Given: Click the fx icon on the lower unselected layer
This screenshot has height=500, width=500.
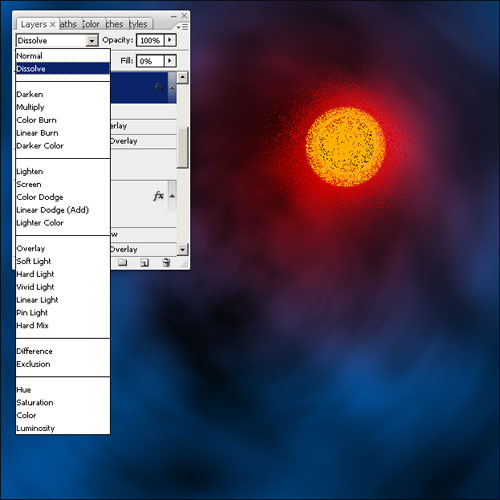Looking at the screenshot, I should pyautogui.click(x=159, y=196).
